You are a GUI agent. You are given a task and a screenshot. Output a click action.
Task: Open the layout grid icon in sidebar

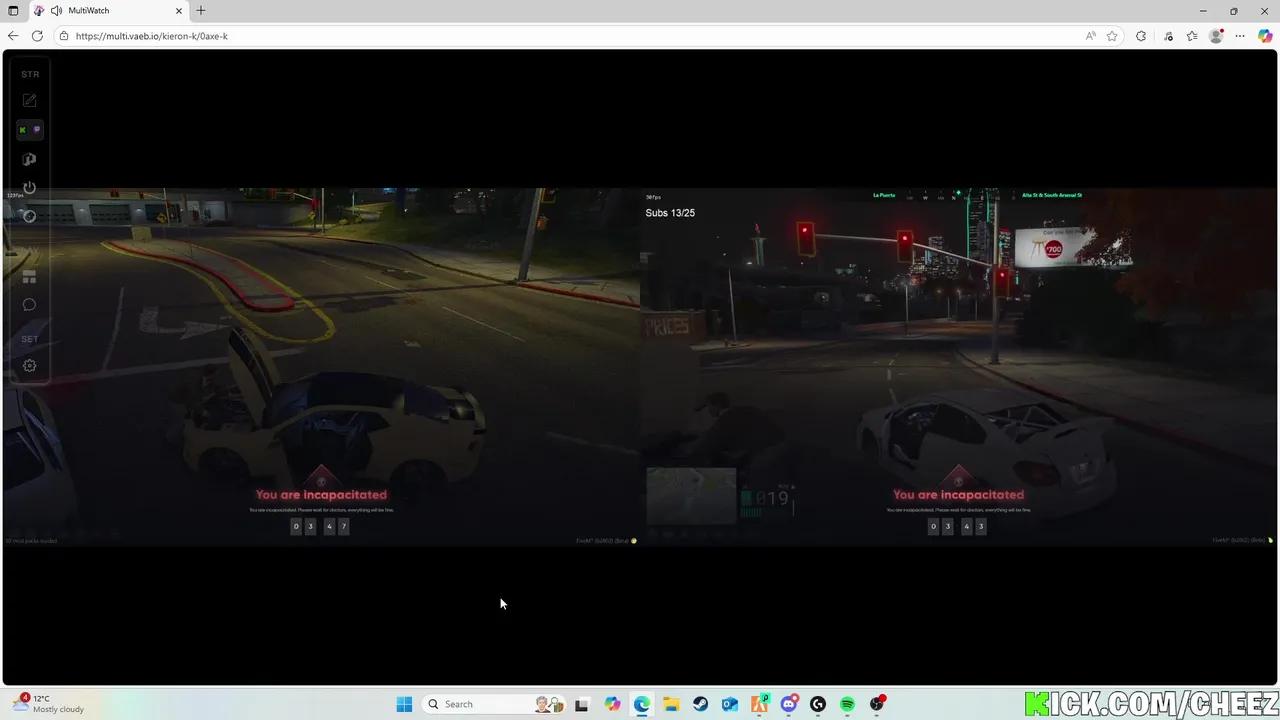[x=30, y=276]
